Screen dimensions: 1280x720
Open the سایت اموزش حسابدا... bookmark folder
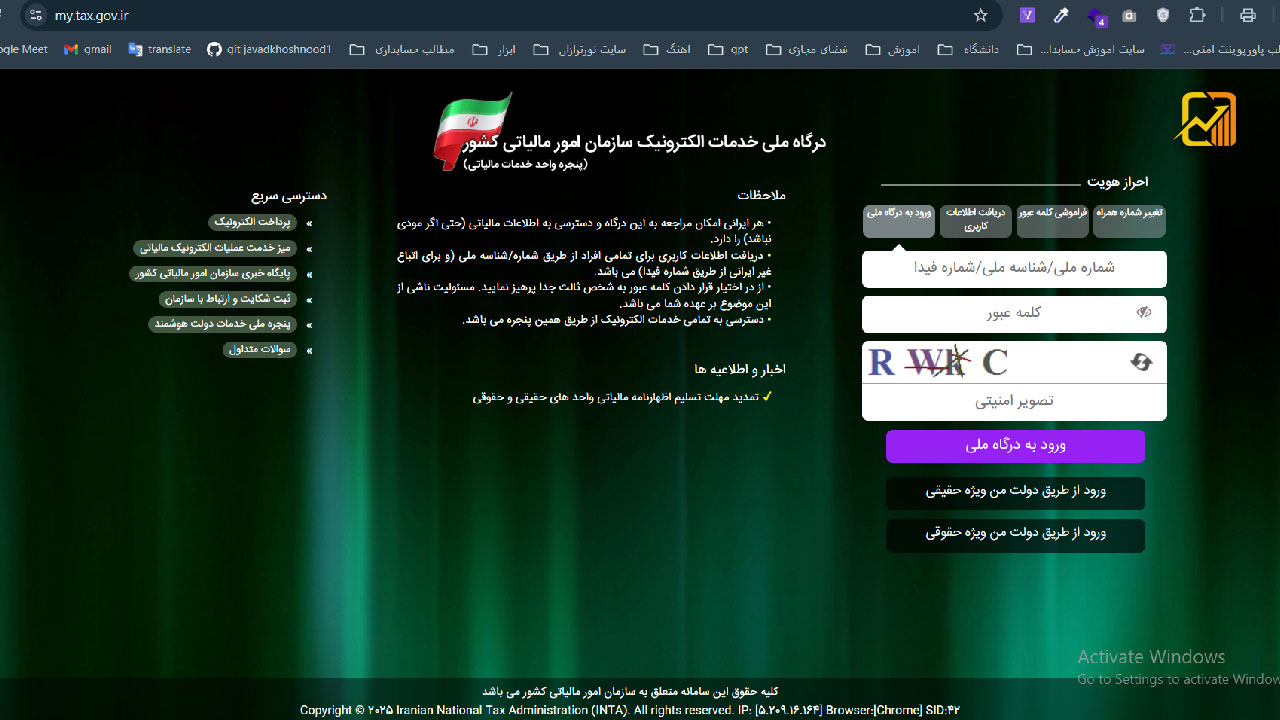(1081, 49)
